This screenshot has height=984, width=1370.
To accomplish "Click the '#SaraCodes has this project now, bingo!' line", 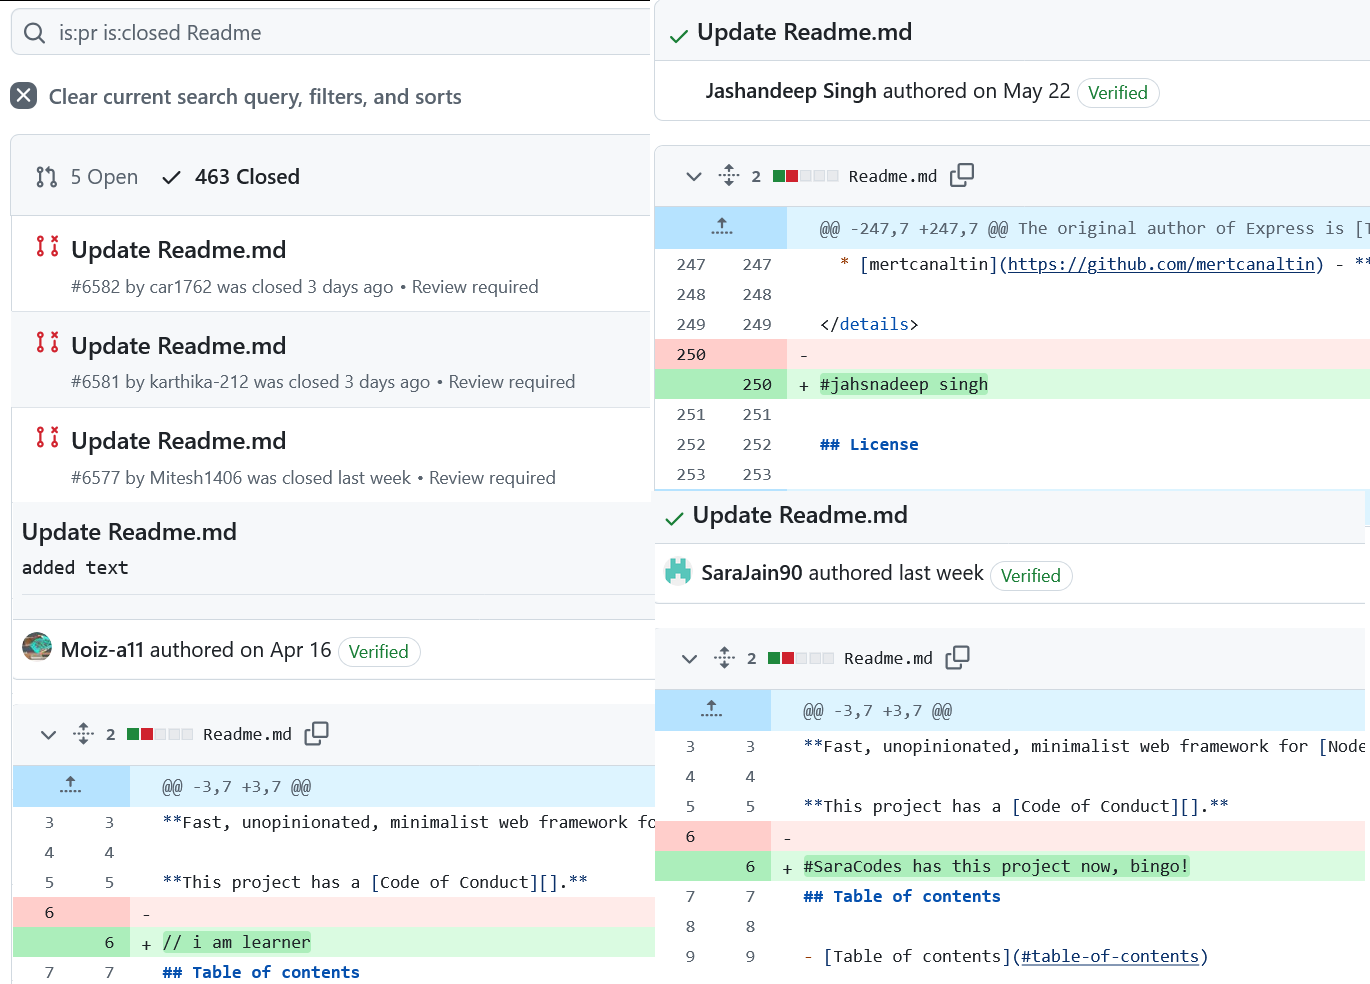I will pyautogui.click(x=996, y=866).
